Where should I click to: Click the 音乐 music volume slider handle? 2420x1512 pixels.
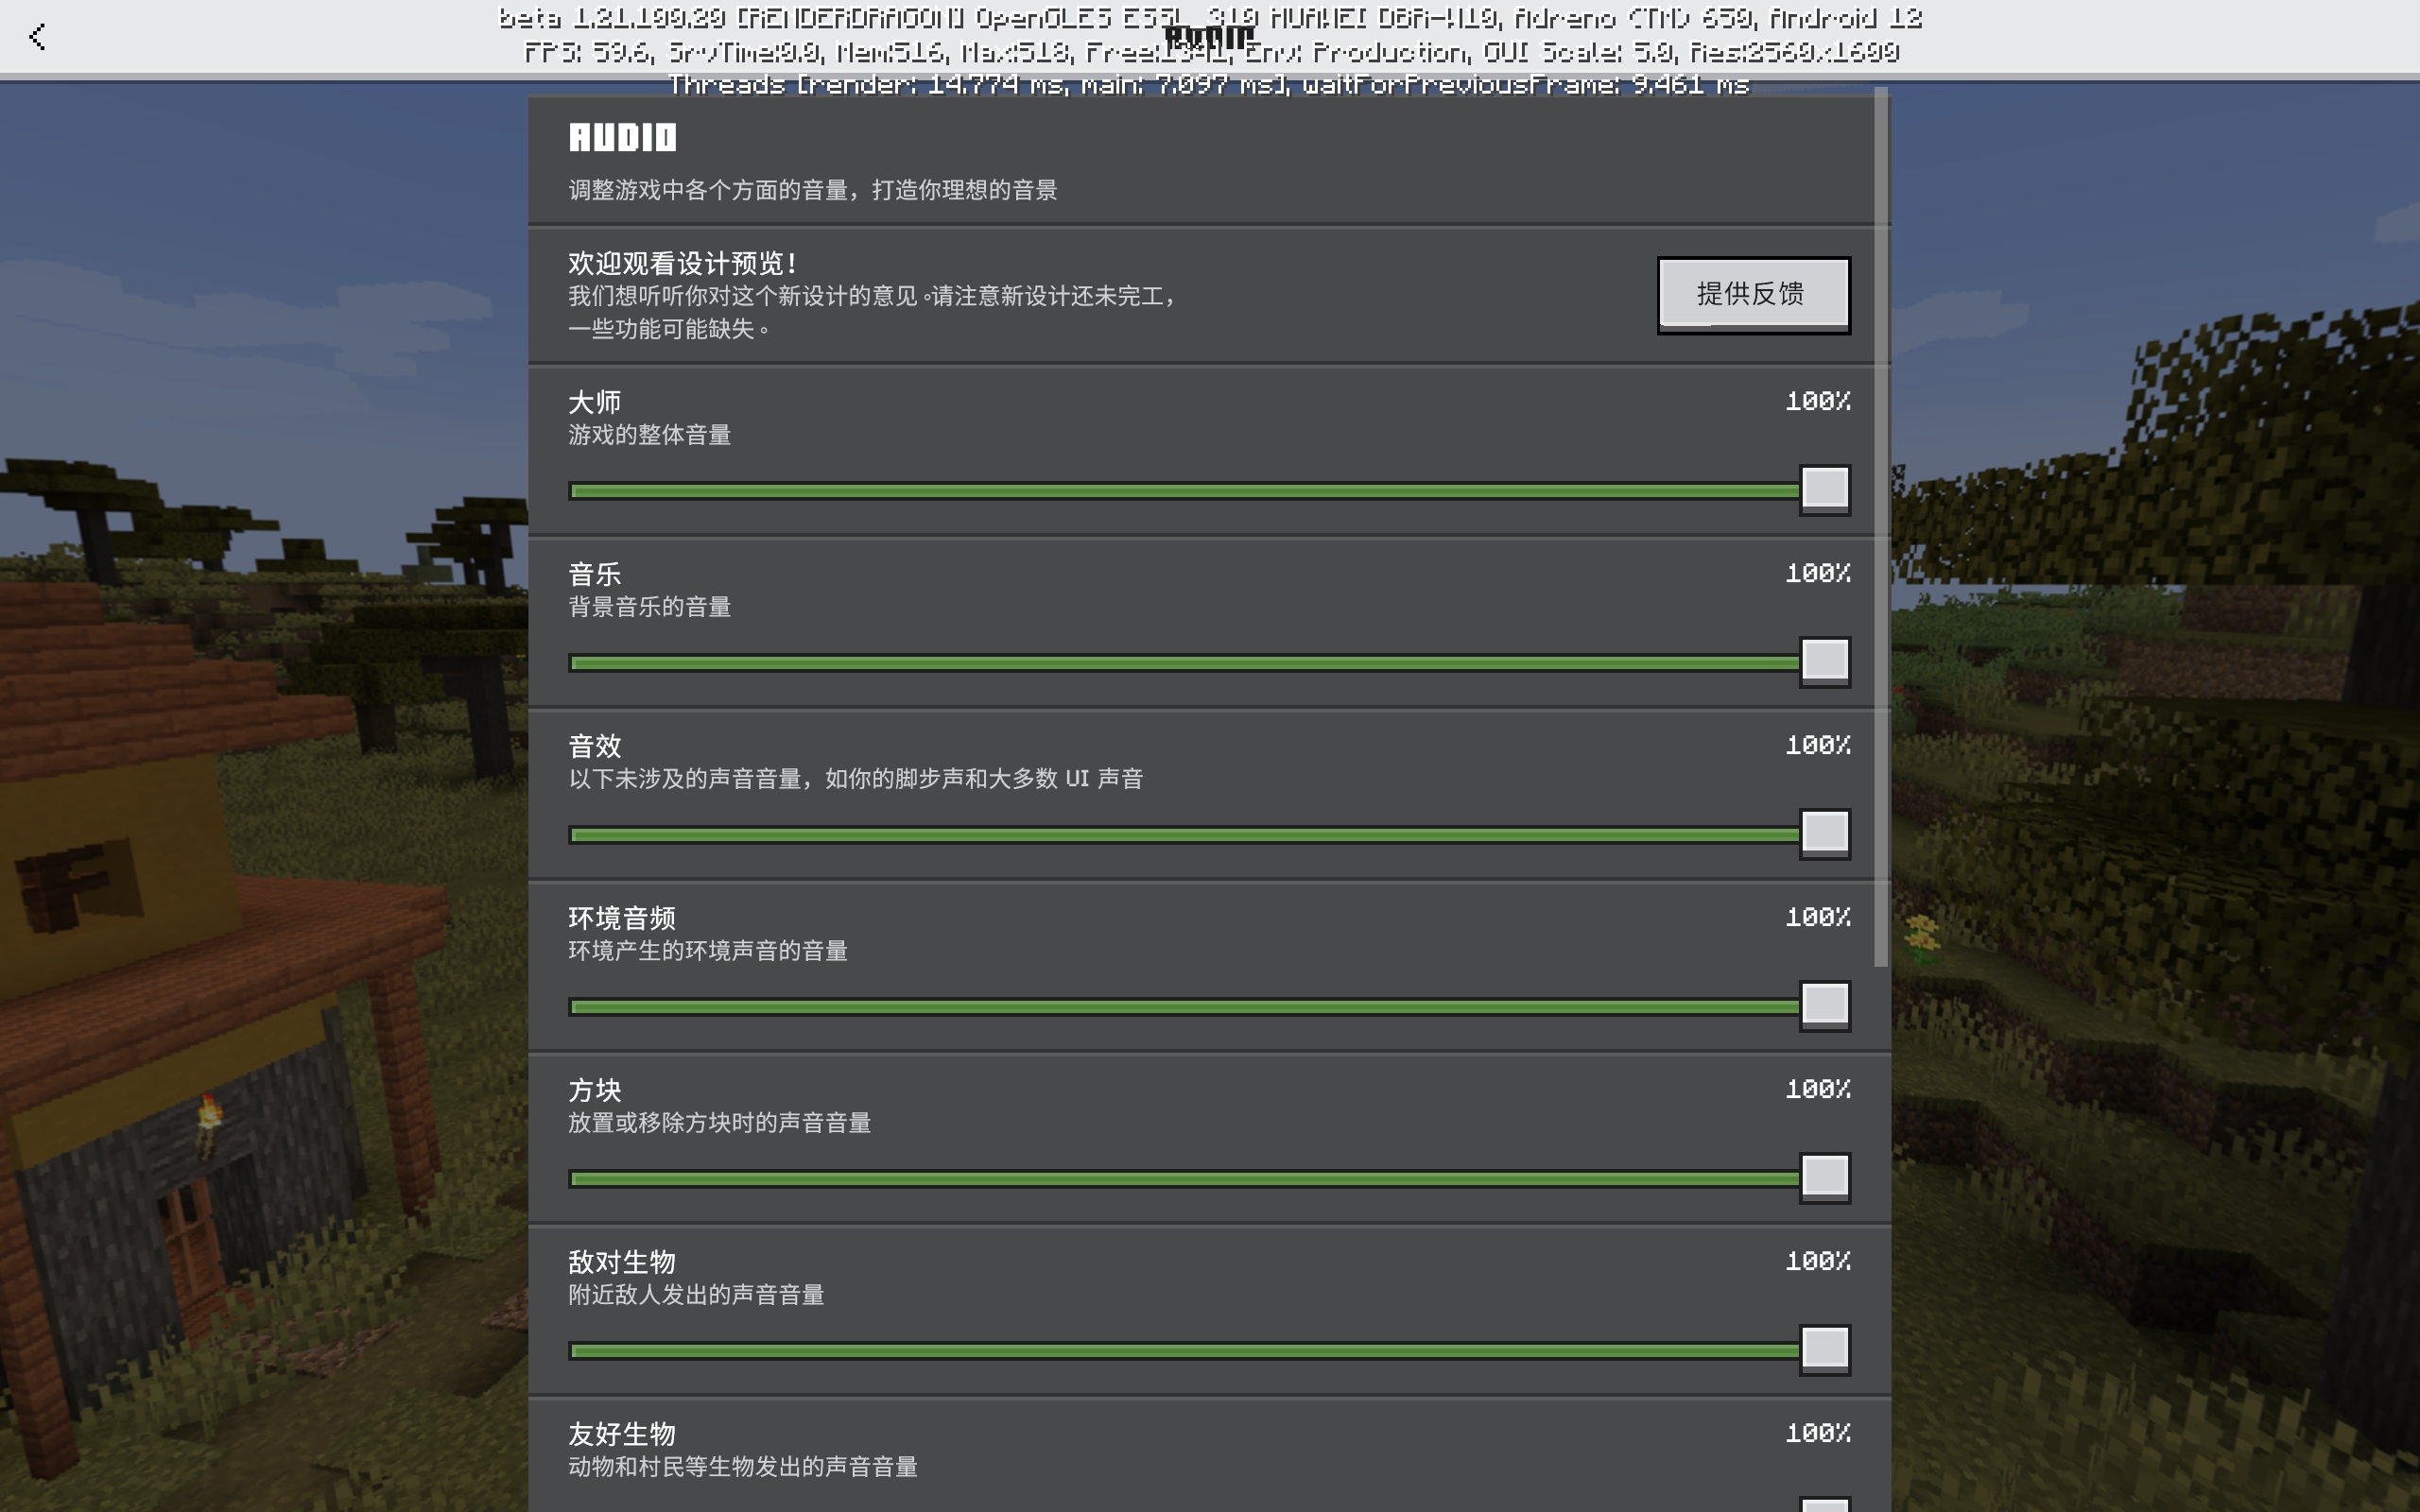click(1824, 661)
